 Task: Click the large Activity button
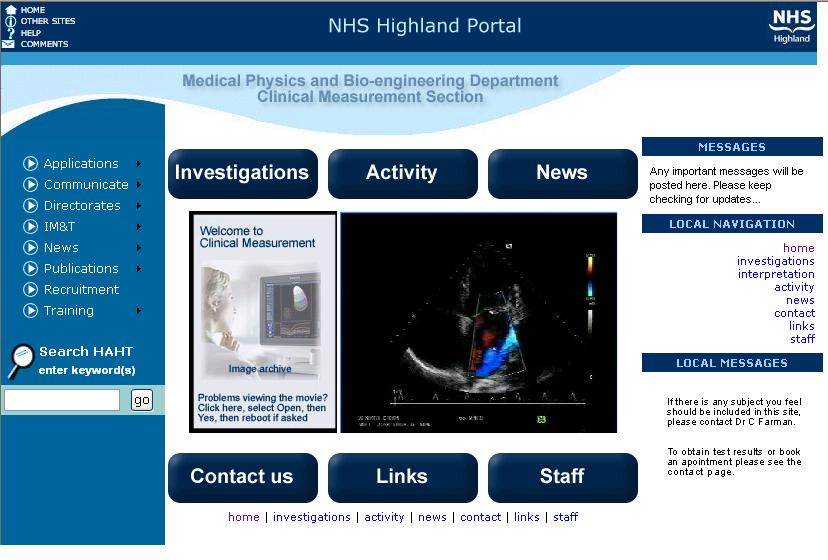403,174
